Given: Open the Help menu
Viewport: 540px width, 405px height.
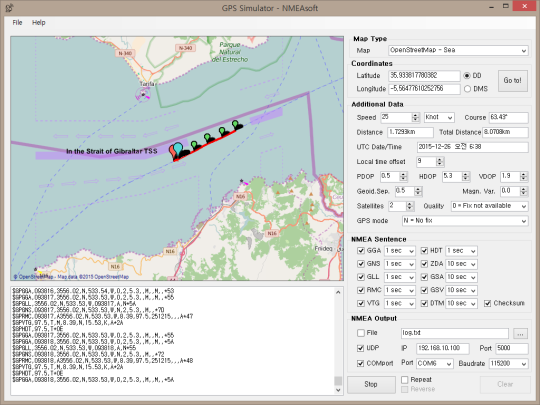Looking at the screenshot, I should click(39, 23).
